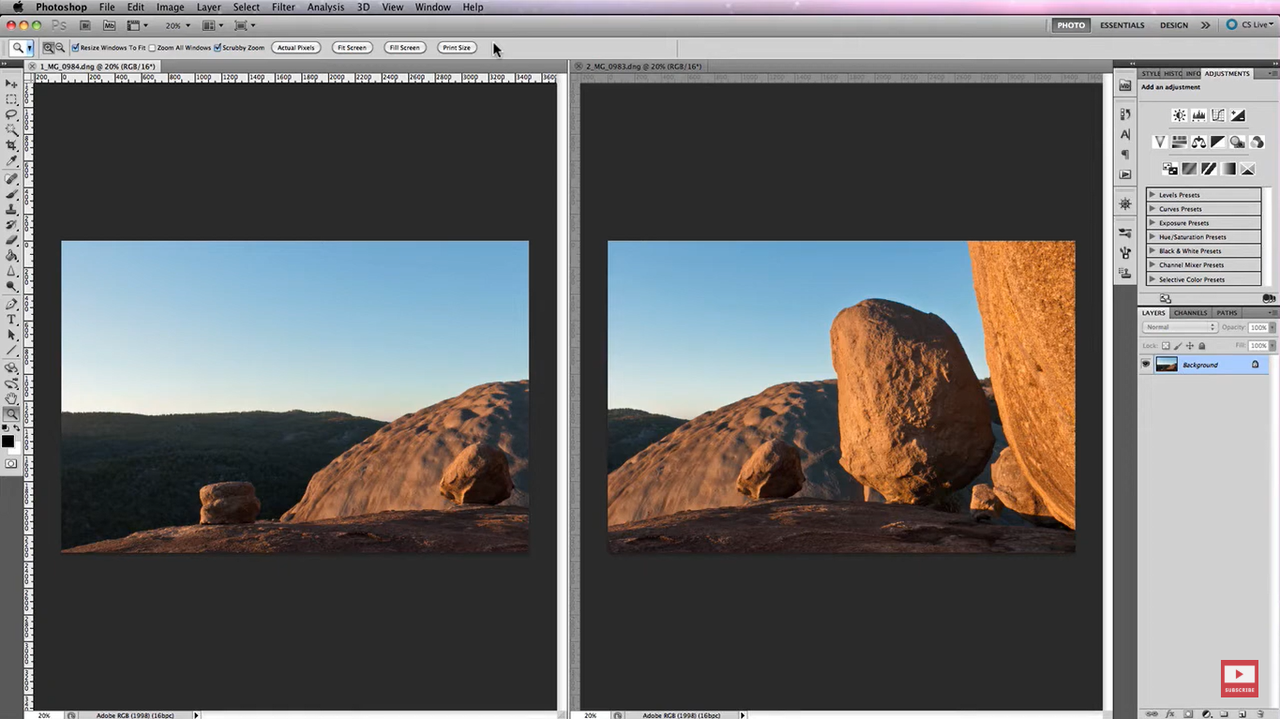1280x719 pixels.
Task: Hide the Background layer visibility
Action: tap(1146, 364)
